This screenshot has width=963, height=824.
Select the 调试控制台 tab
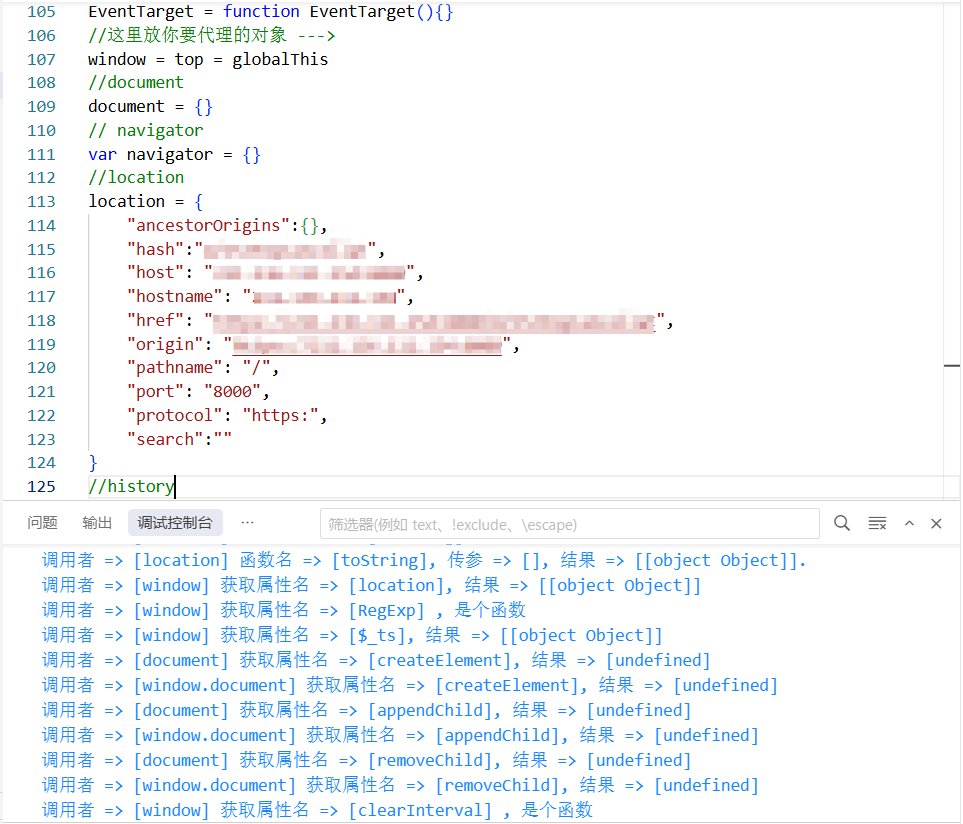[x=175, y=522]
